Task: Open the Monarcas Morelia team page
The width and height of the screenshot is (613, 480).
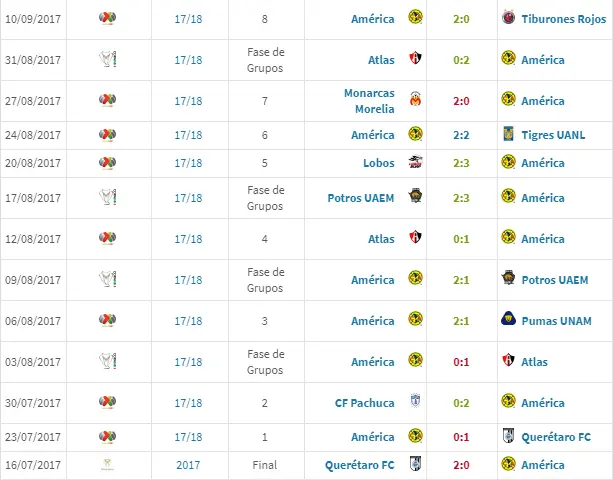Action: coord(369,101)
